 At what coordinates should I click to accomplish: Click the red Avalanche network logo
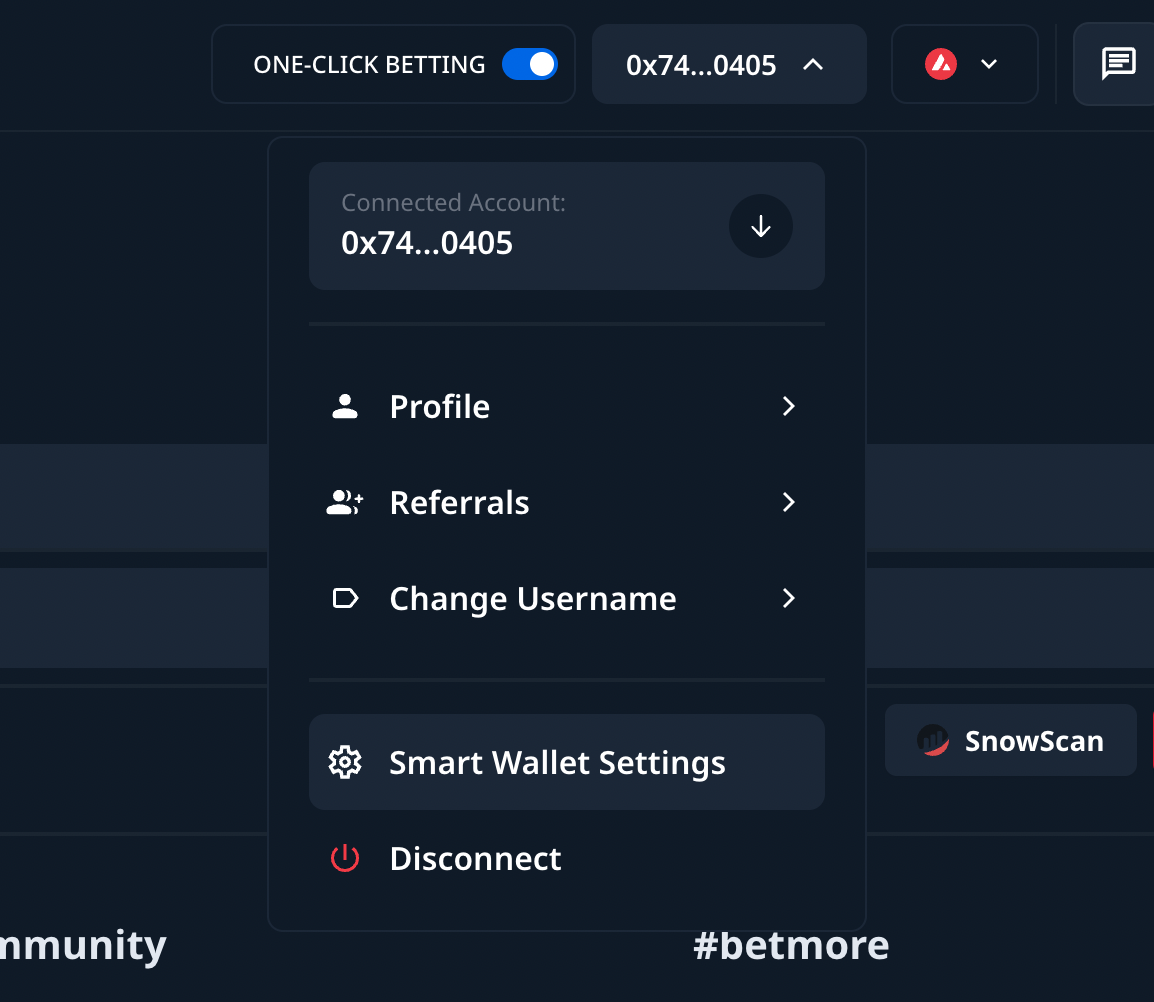tap(941, 65)
